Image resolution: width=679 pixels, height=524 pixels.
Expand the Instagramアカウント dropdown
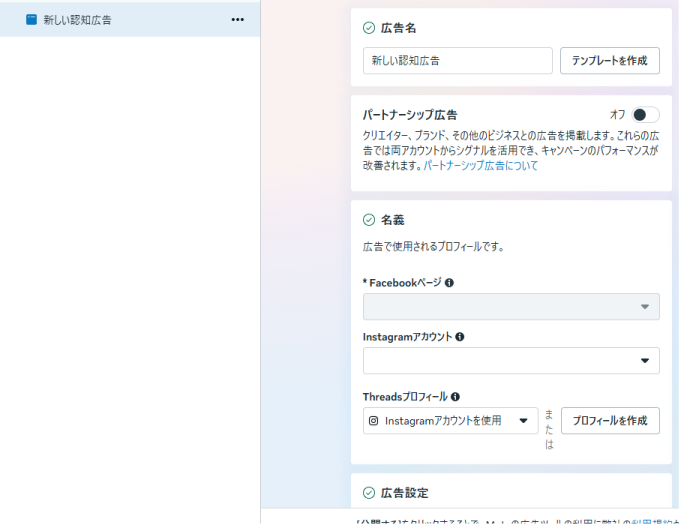coord(511,360)
